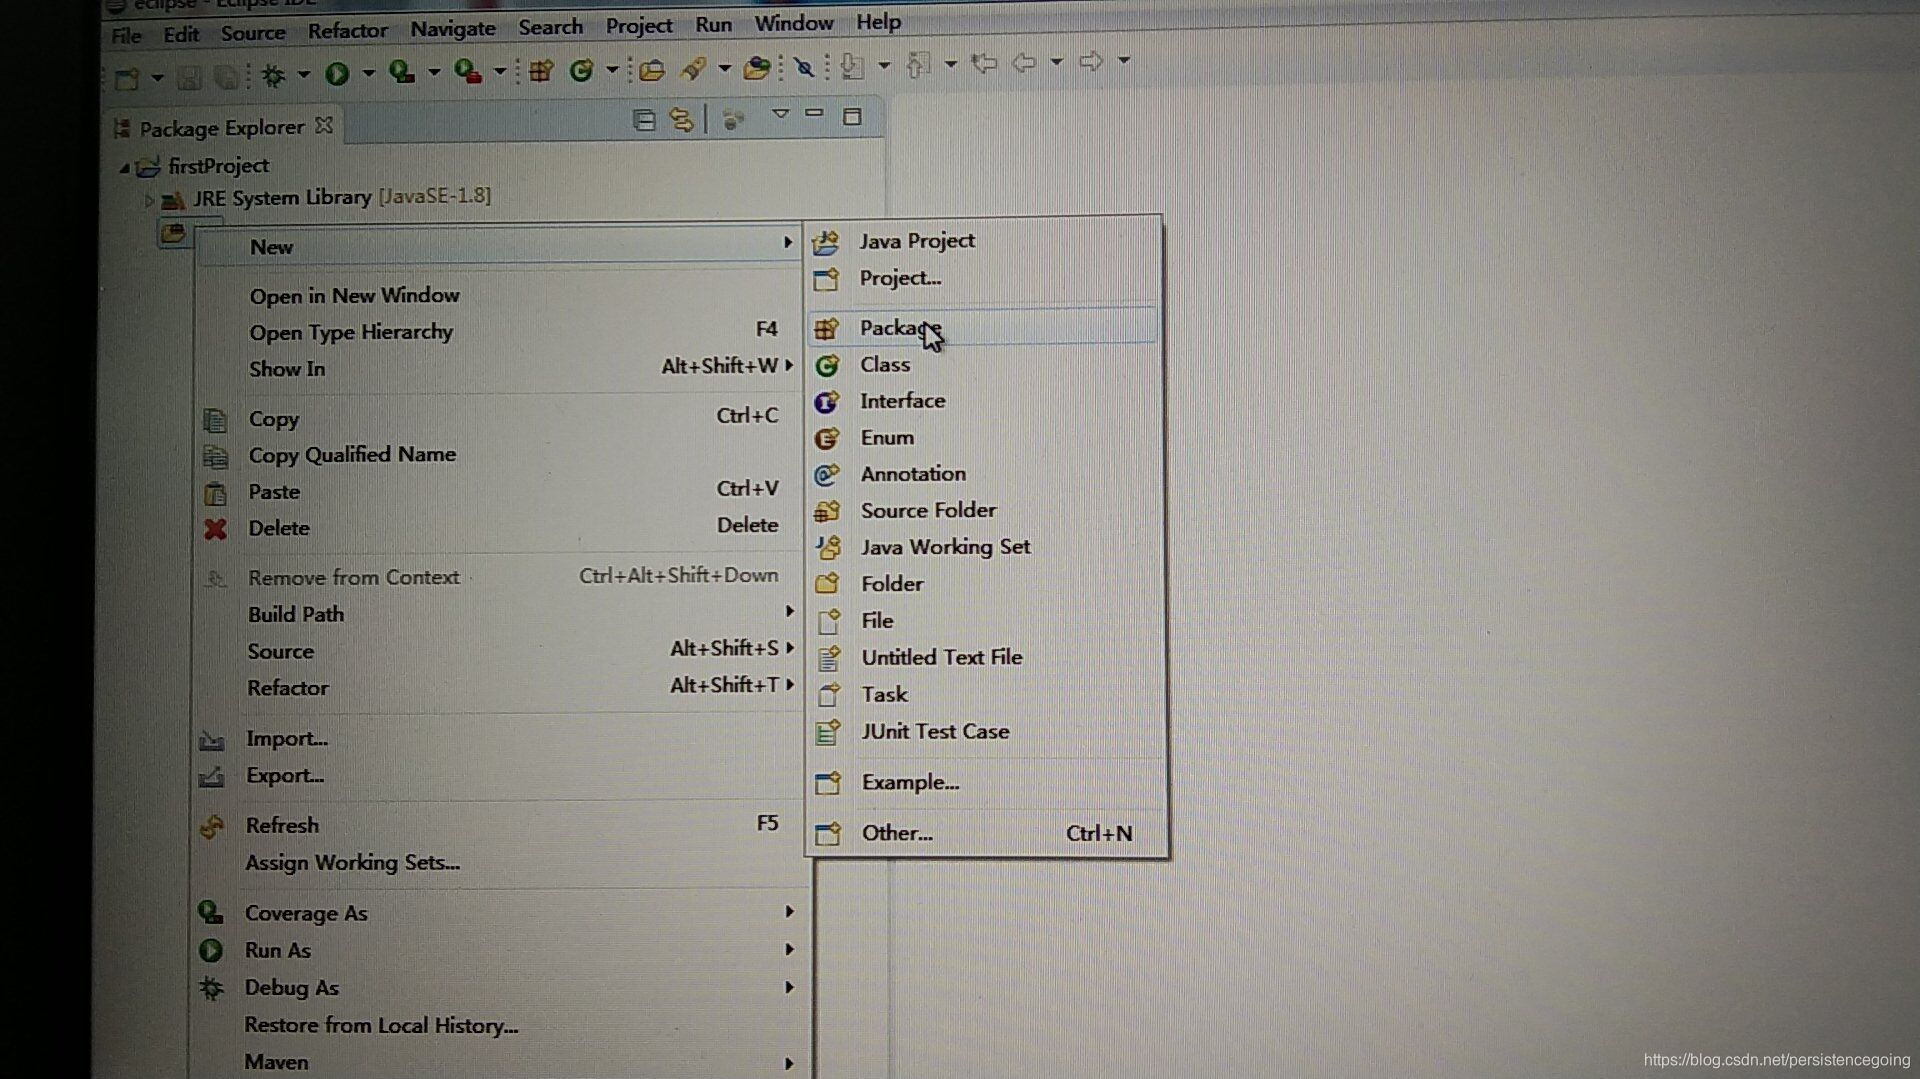
Task: Click the New Java Package toolbar icon
Action: click(x=541, y=70)
